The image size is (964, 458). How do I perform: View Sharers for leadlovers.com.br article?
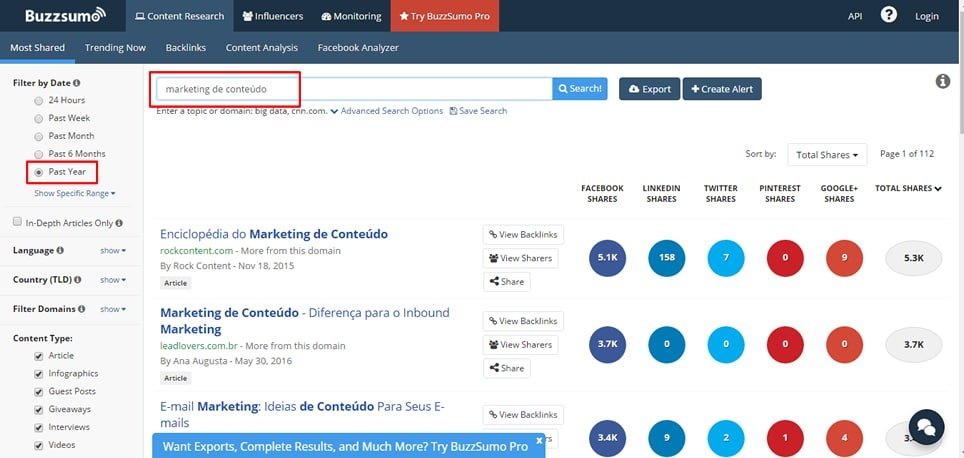[521, 345]
